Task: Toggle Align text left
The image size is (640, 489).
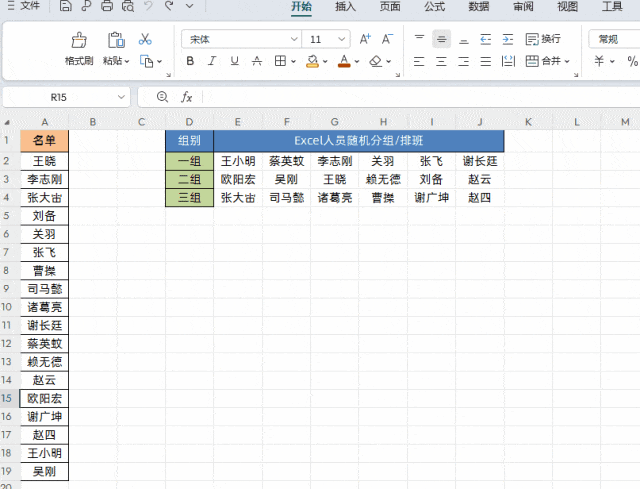Action: click(419, 62)
